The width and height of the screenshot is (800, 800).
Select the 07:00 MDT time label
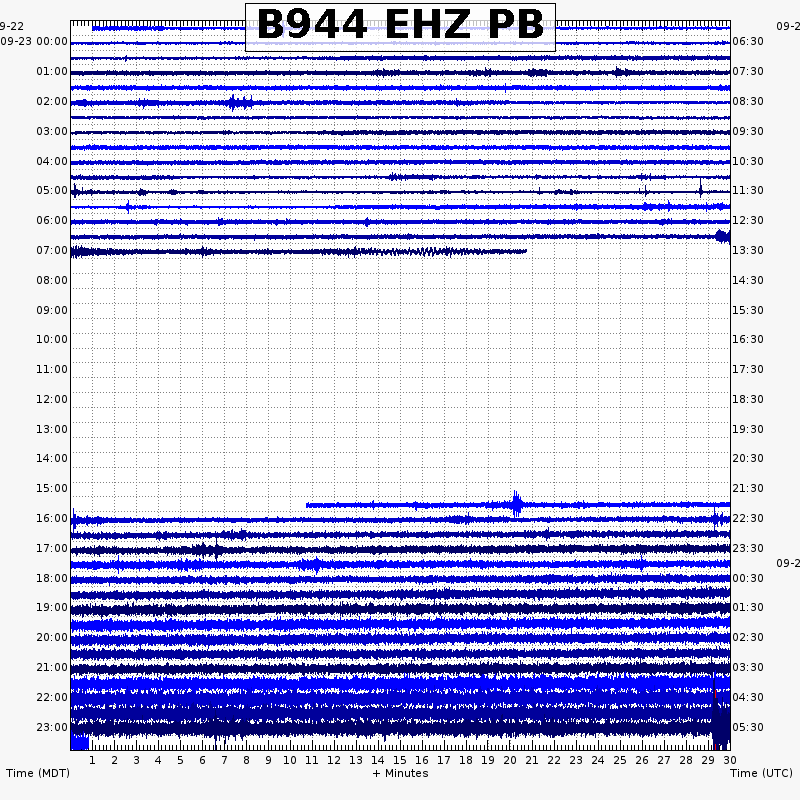click(x=52, y=251)
